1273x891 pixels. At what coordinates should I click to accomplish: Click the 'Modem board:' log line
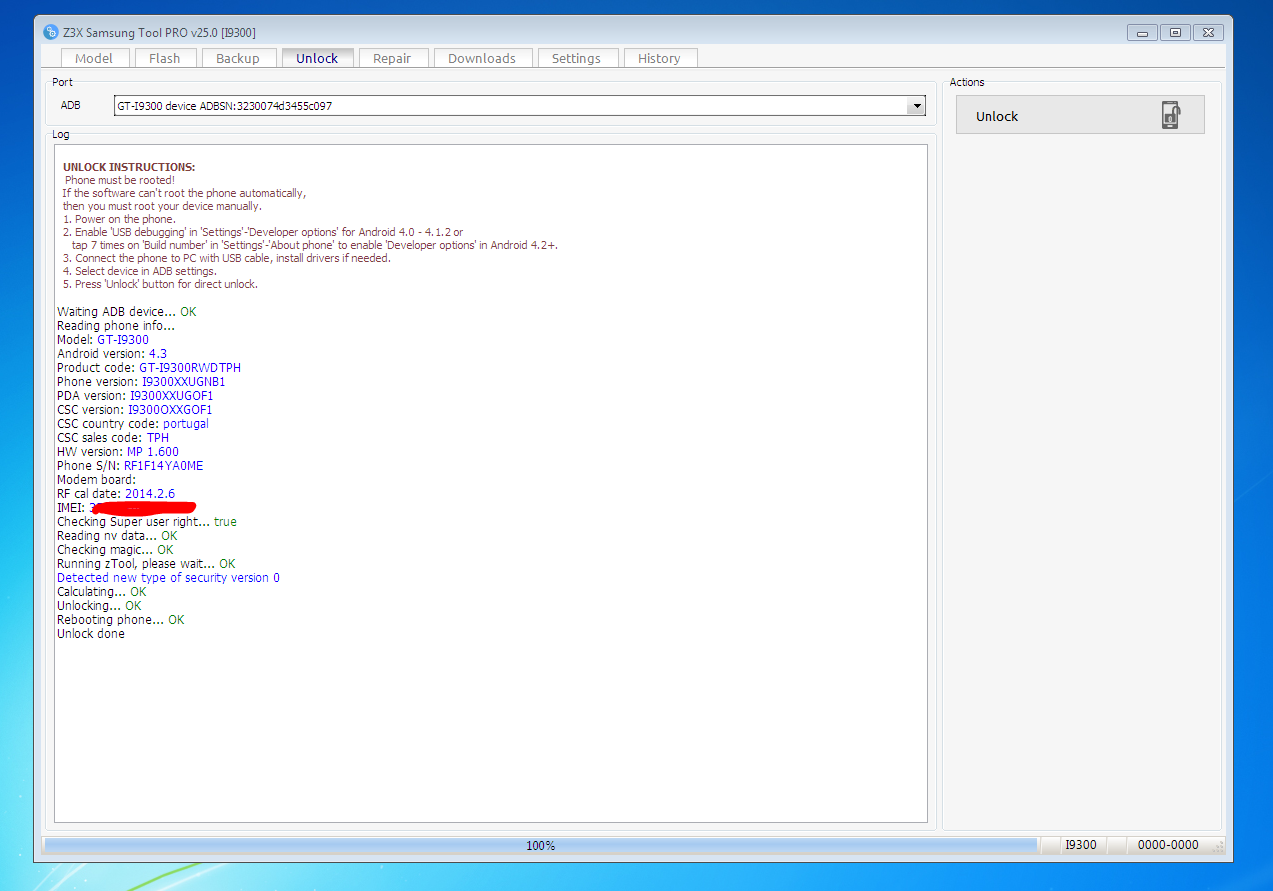click(x=96, y=480)
